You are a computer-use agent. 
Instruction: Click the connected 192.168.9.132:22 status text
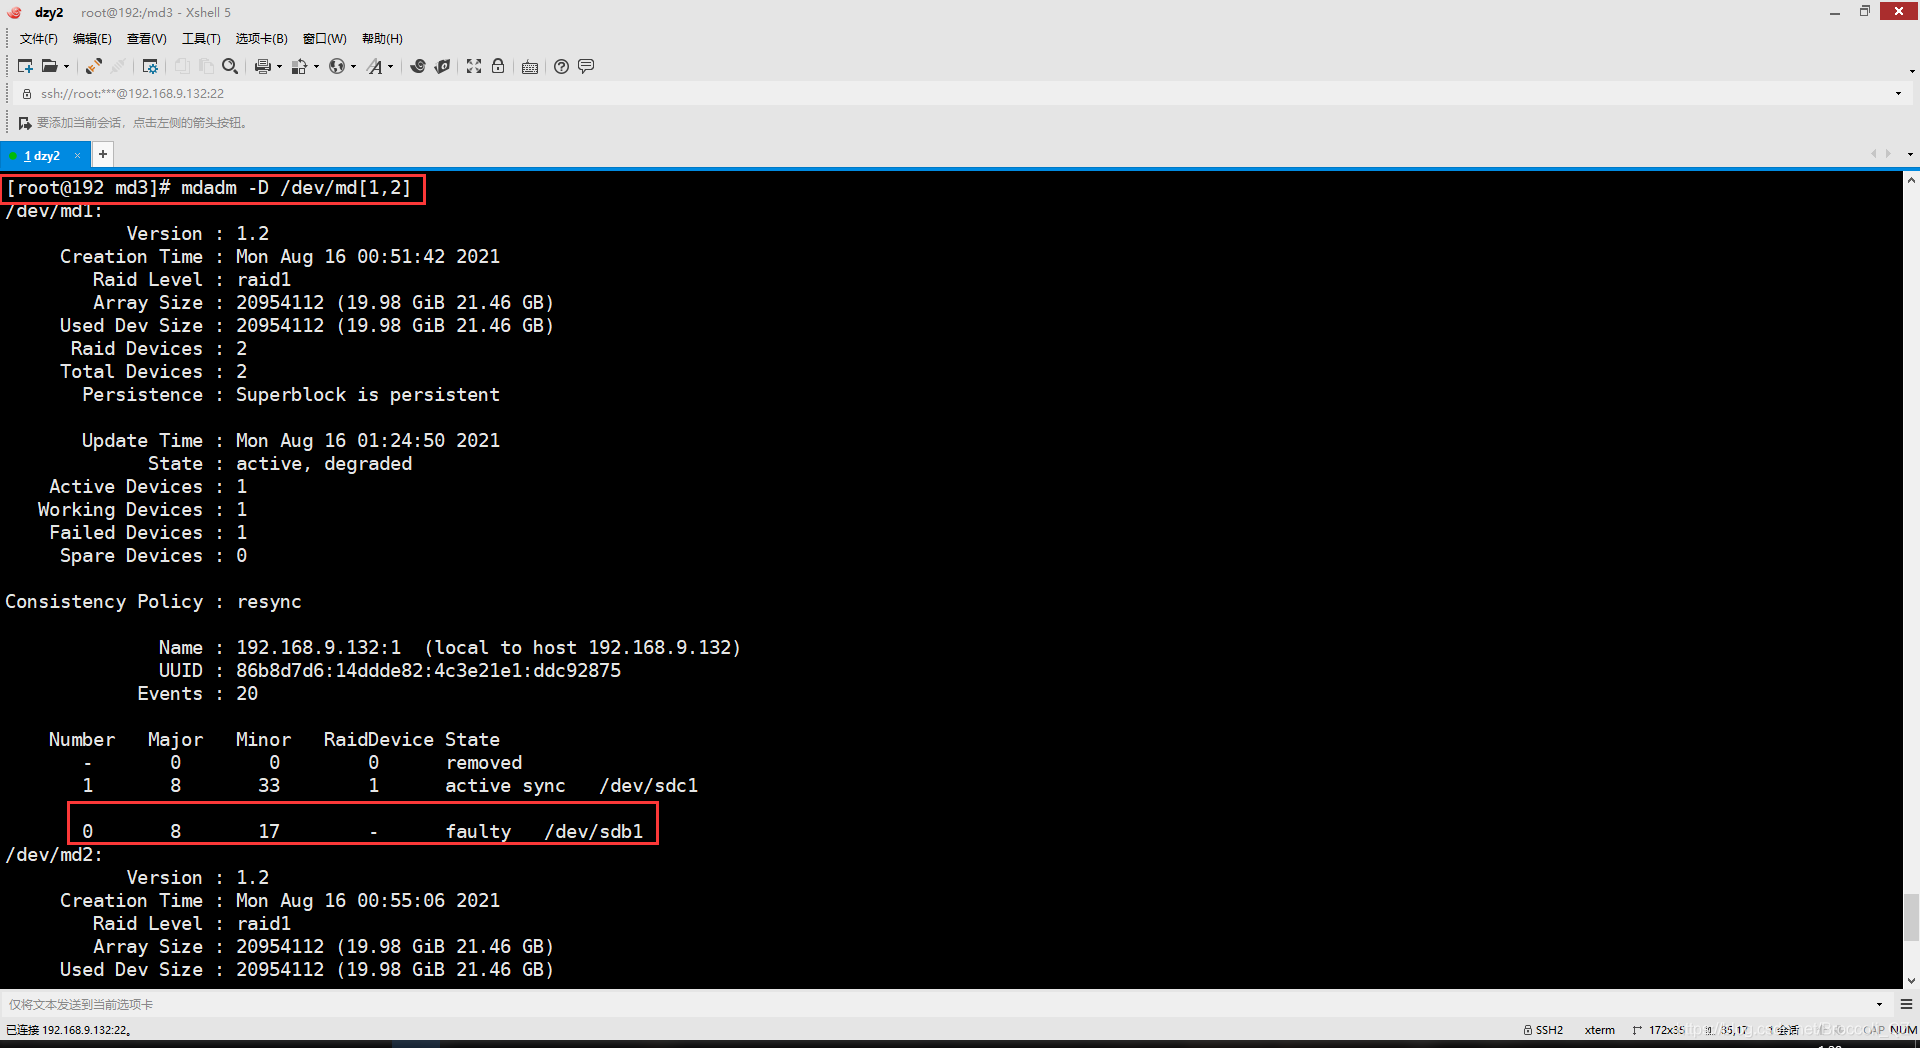point(68,1030)
